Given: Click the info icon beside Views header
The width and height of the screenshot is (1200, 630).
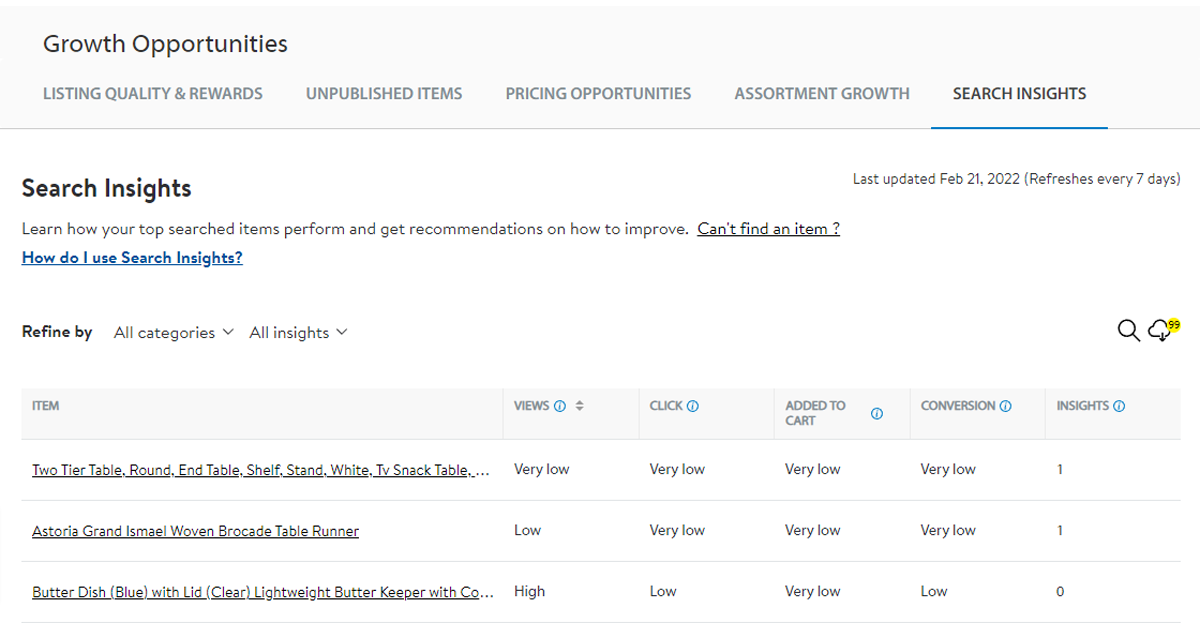Looking at the screenshot, I should click(x=559, y=405).
